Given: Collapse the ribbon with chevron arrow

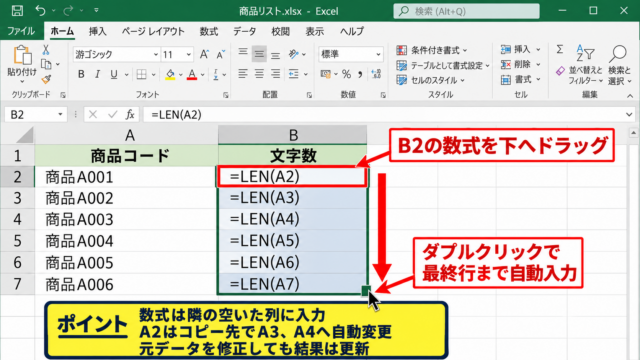Looking at the screenshot, I should [x=630, y=96].
